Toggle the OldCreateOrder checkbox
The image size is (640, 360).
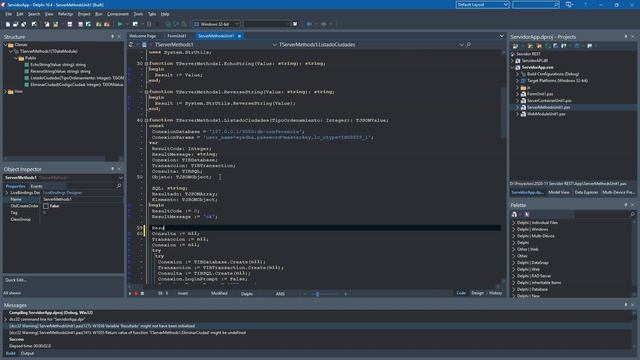(x=46, y=206)
